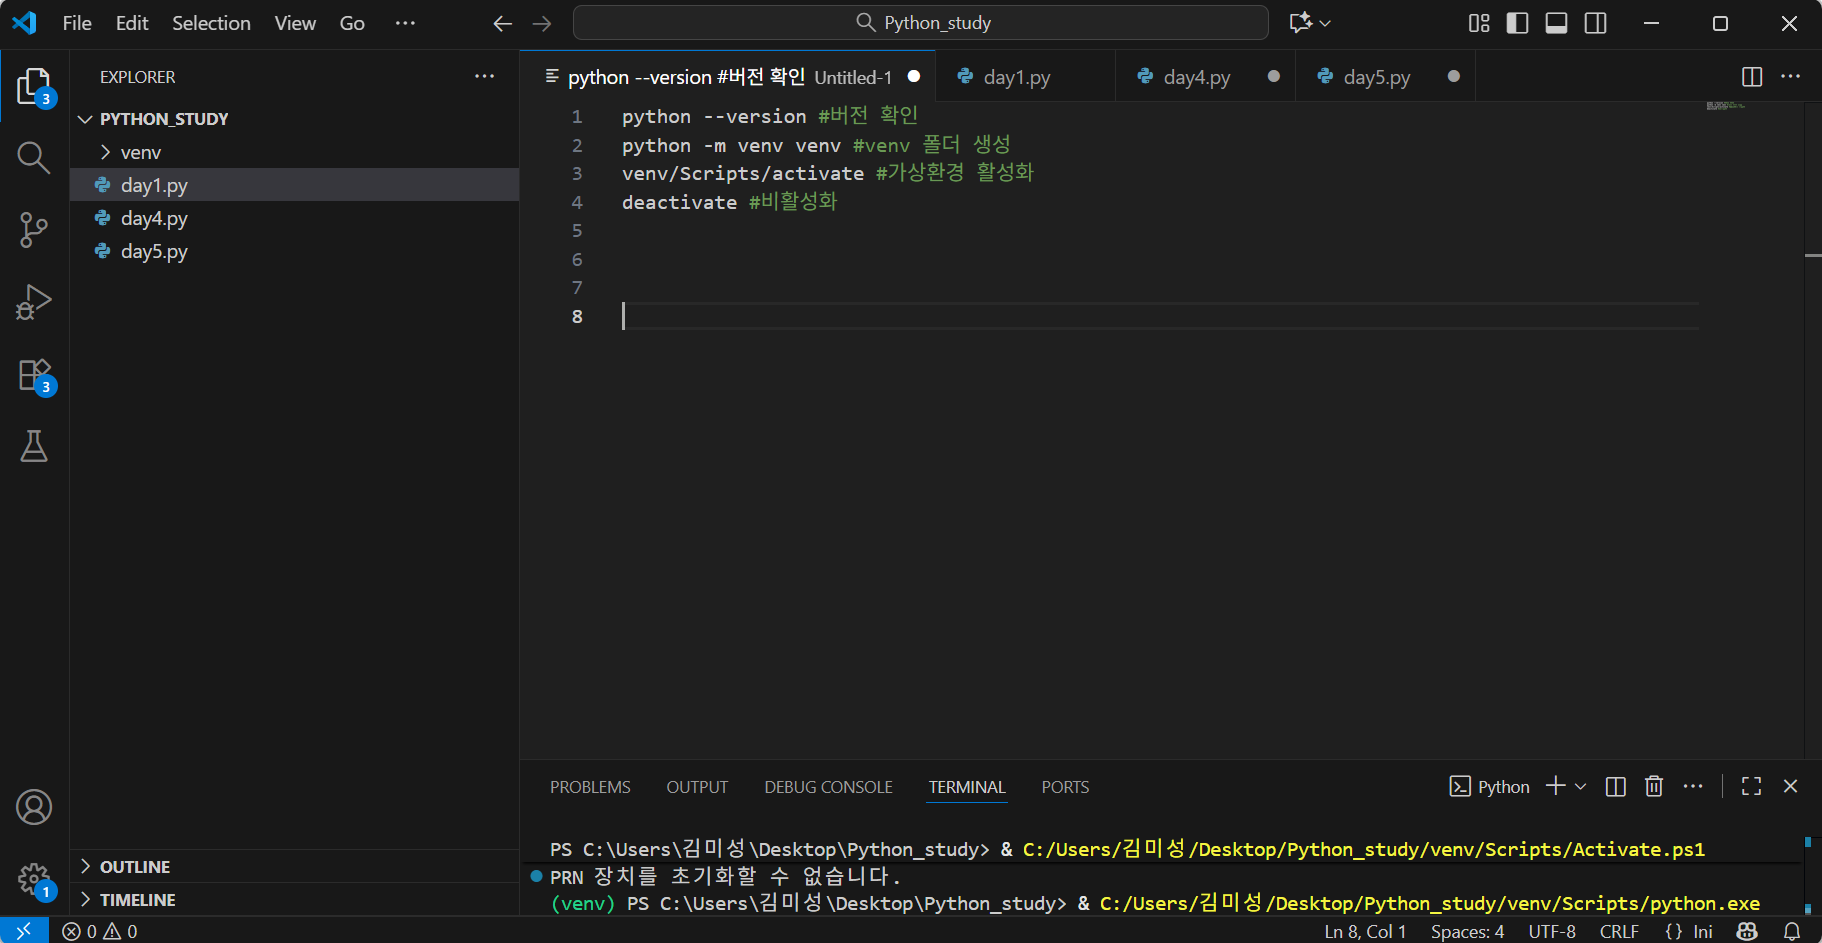Open the Accounts menu
The height and width of the screenshot is (943, 1822).
[x=34, y=807]
